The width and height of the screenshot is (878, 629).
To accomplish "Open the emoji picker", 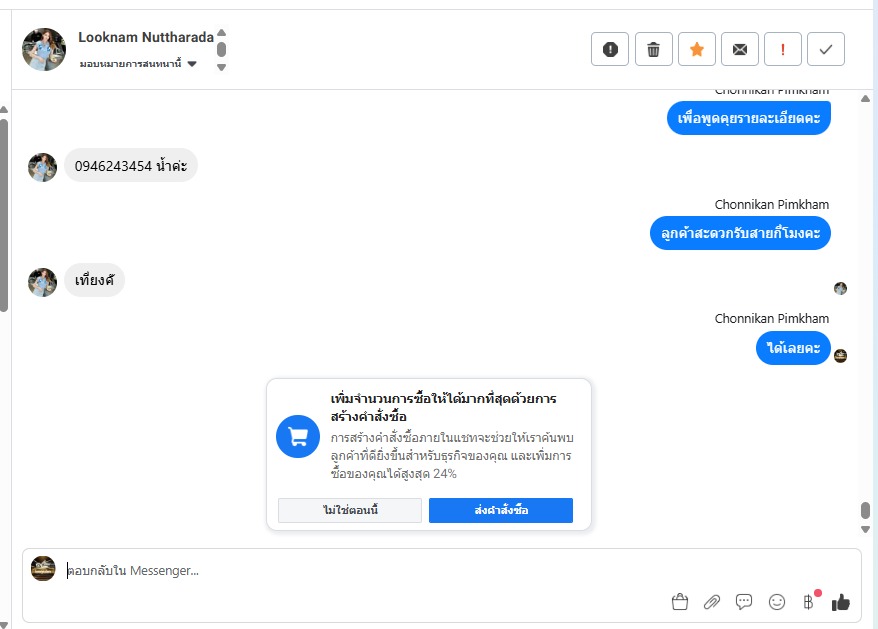I will point(776,602).
